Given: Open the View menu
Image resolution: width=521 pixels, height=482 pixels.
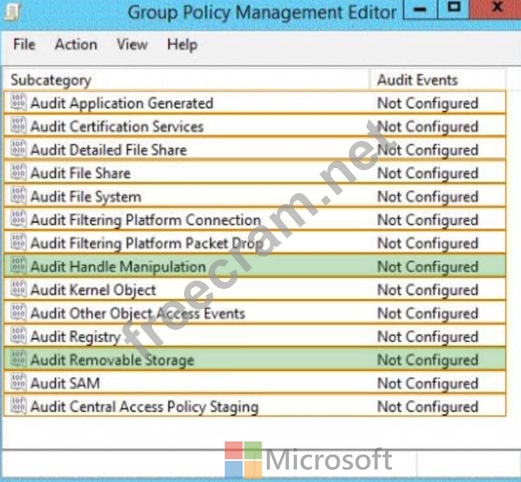Looking at the screenshot, I should point(132,44).
